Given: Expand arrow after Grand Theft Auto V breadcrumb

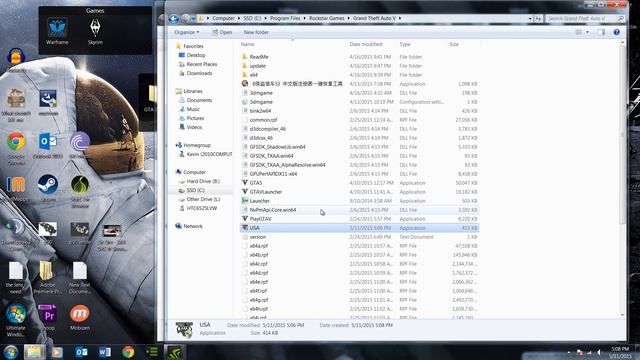Looking at the screenshot, I should tap(400, 18).
